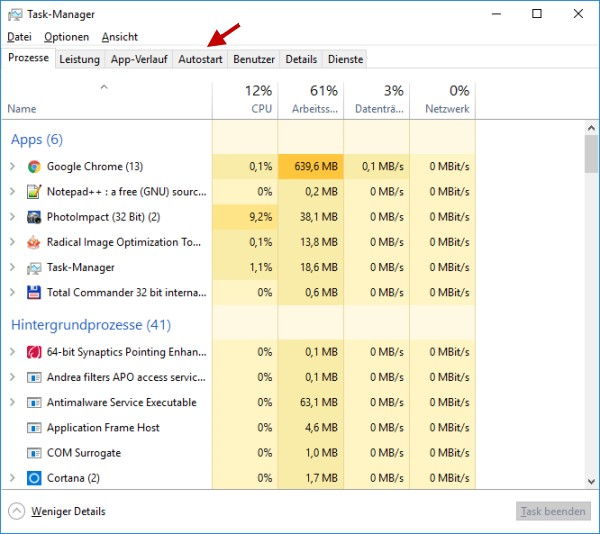The width and height of the screenshot is (600, 534).
Task: Switch to the App-Verlauf tab
Action: click(x=139, y=59)
